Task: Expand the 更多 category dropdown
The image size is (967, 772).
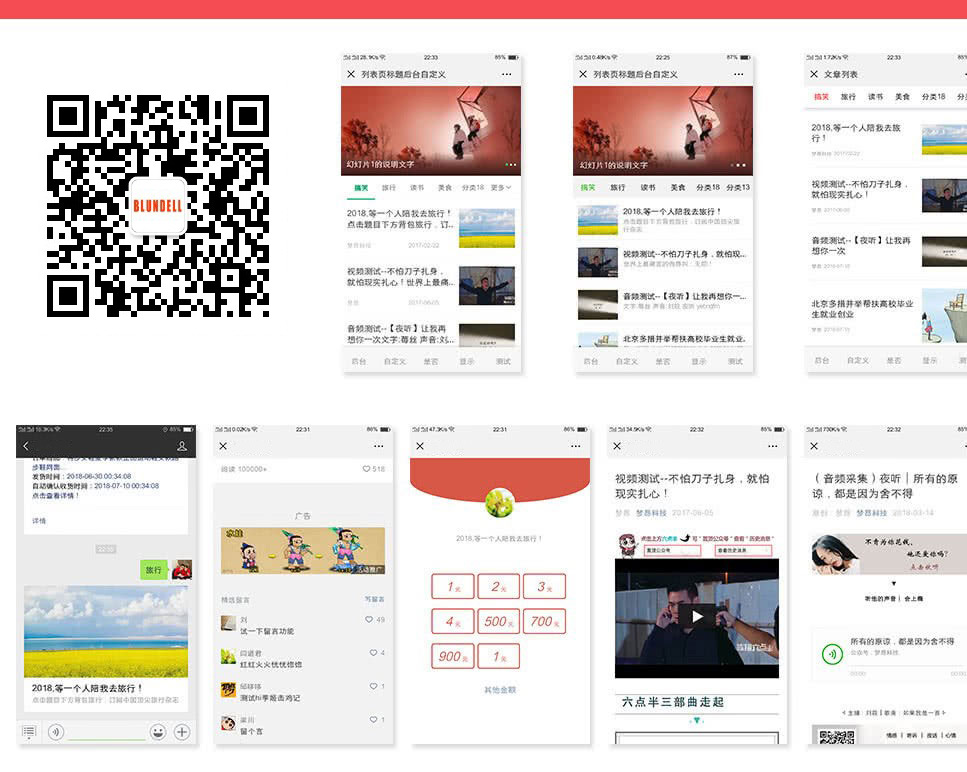Action: coord(501,188)
